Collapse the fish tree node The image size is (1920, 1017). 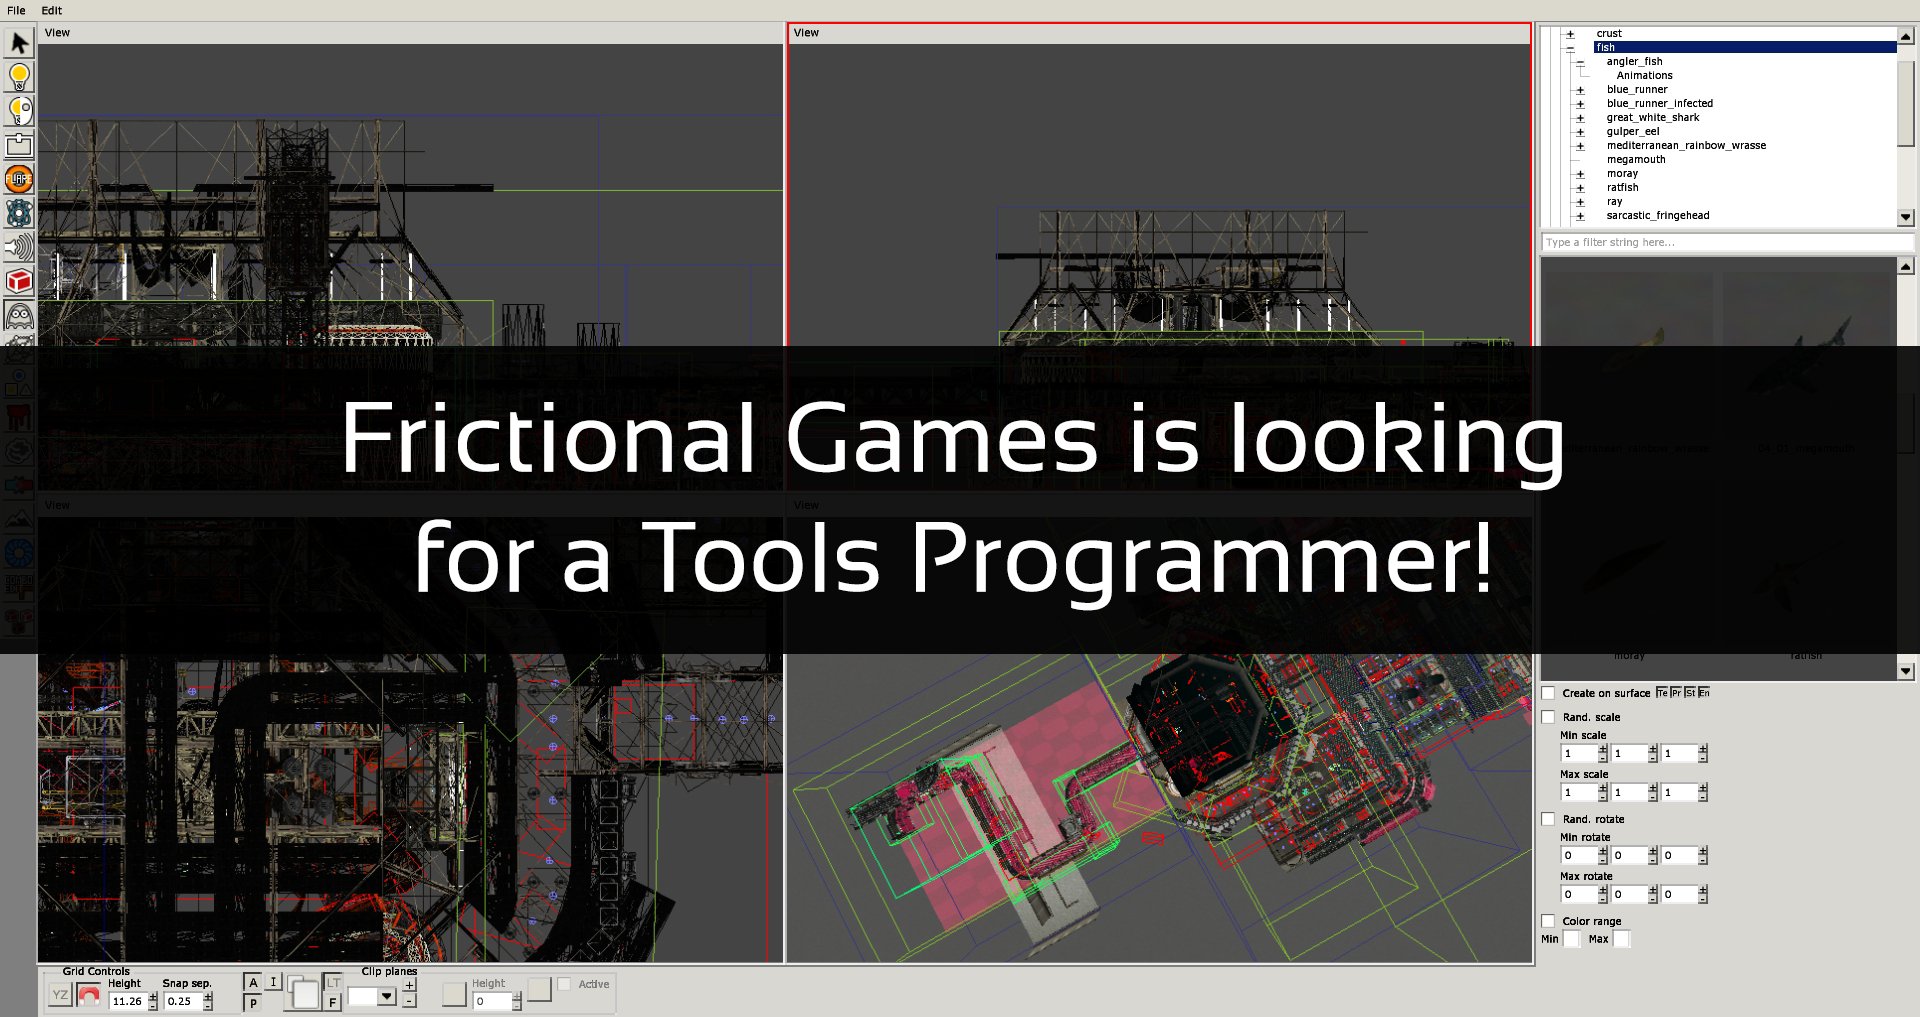pyautogui.click(x=1570, y=48)
